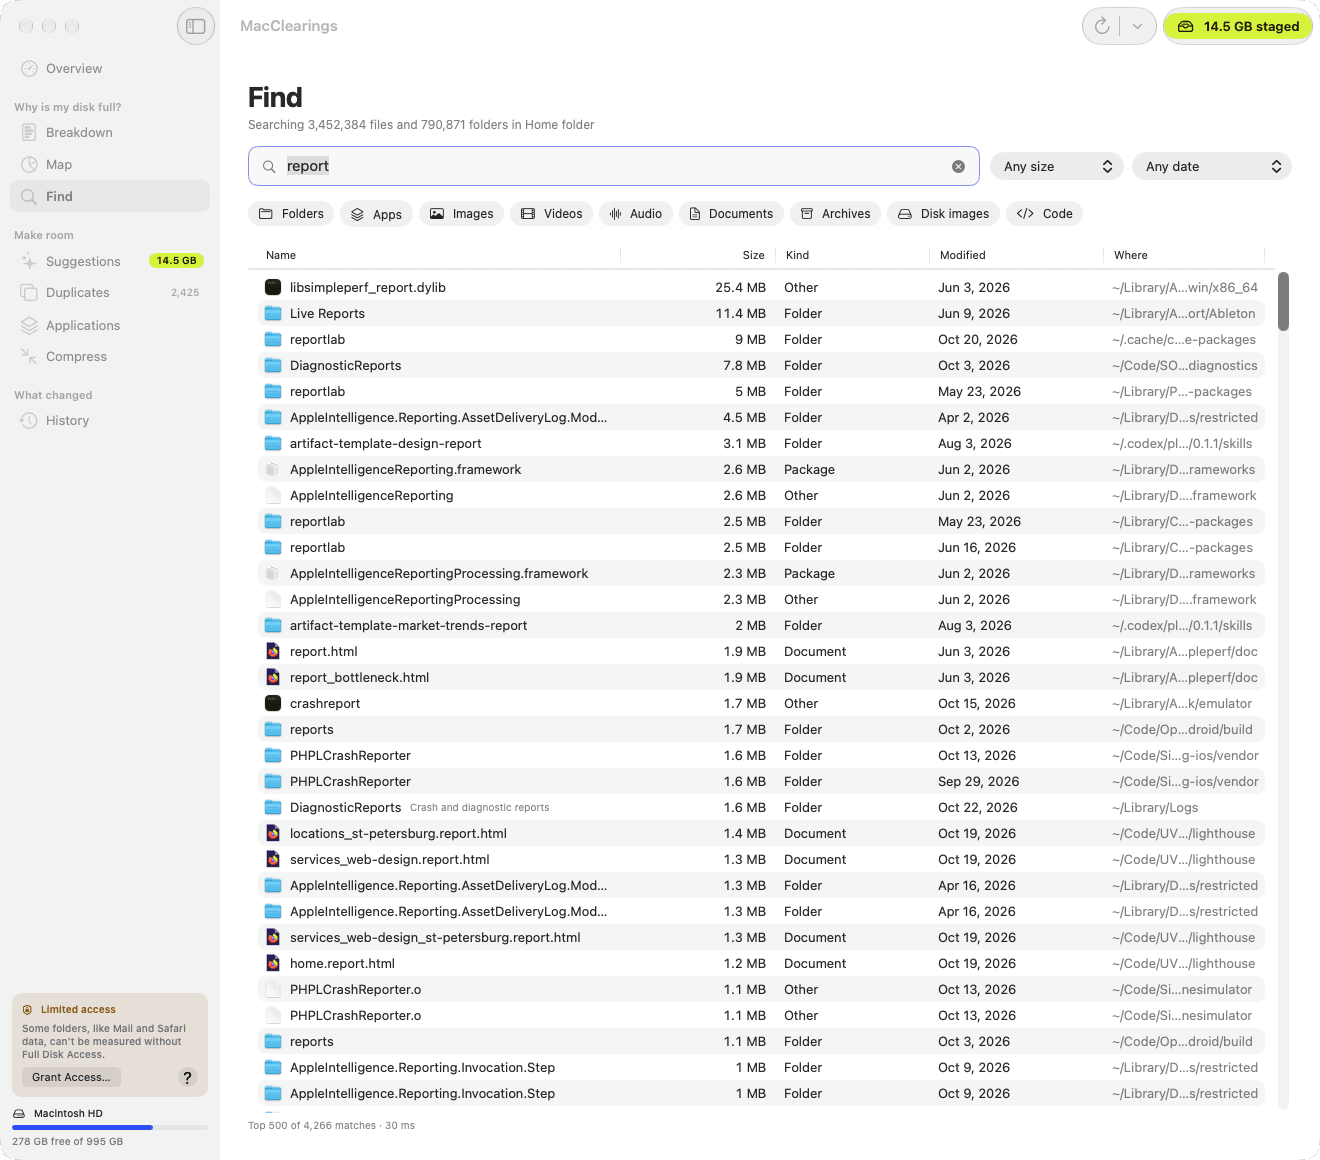Click the report.html document icon
Viewport: 1320px width, 1160px height.
273,652
